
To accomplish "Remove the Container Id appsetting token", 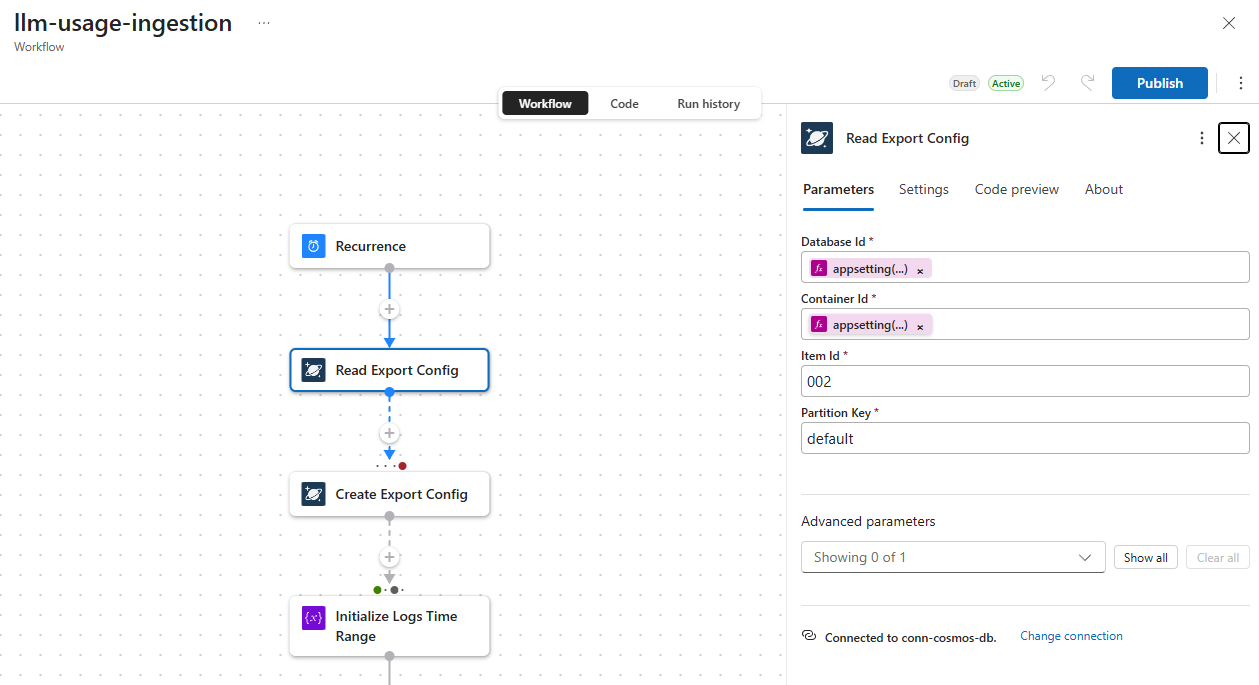I will coord(920,326).
